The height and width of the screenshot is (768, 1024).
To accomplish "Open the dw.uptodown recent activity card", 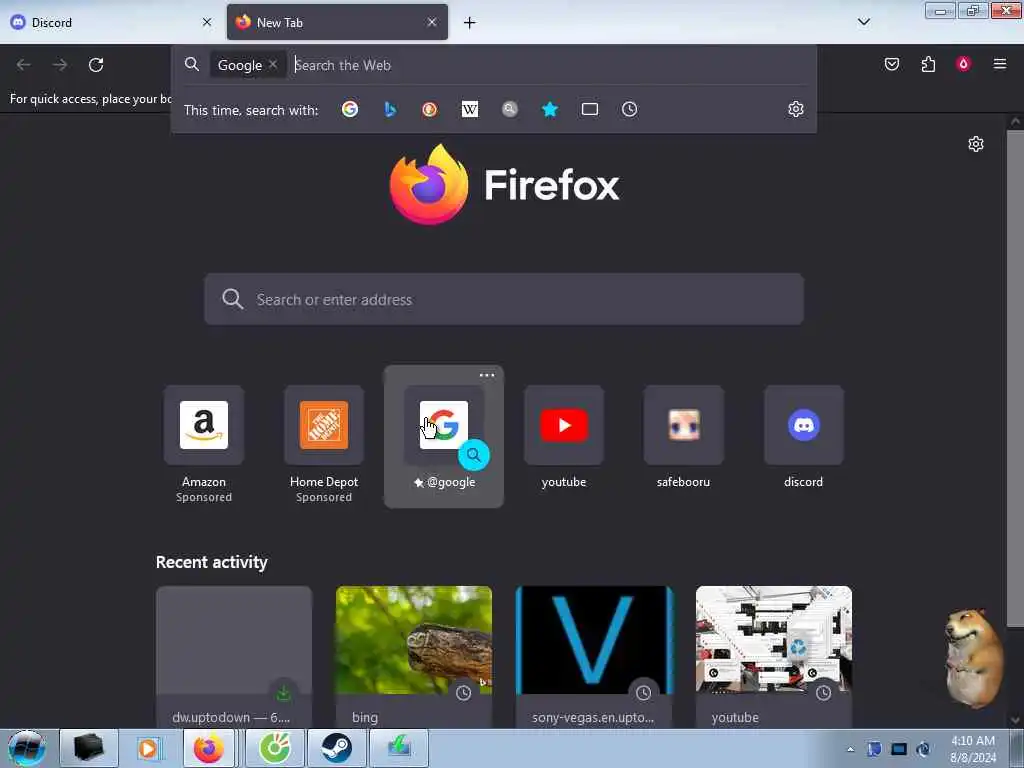I will (x=234, y=657).
